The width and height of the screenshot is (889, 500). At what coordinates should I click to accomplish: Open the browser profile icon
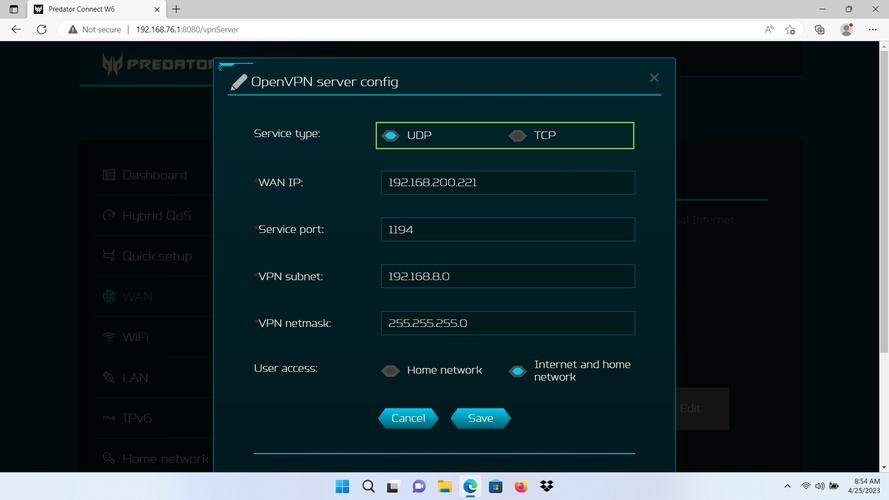coord(846,29)
